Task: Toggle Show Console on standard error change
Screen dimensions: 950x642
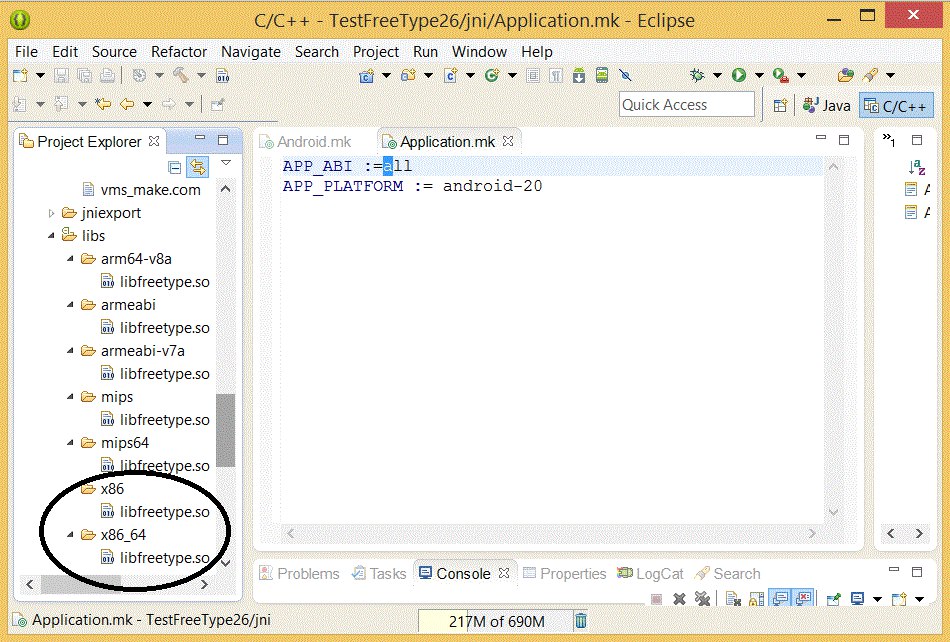Action: pos(803,599)
